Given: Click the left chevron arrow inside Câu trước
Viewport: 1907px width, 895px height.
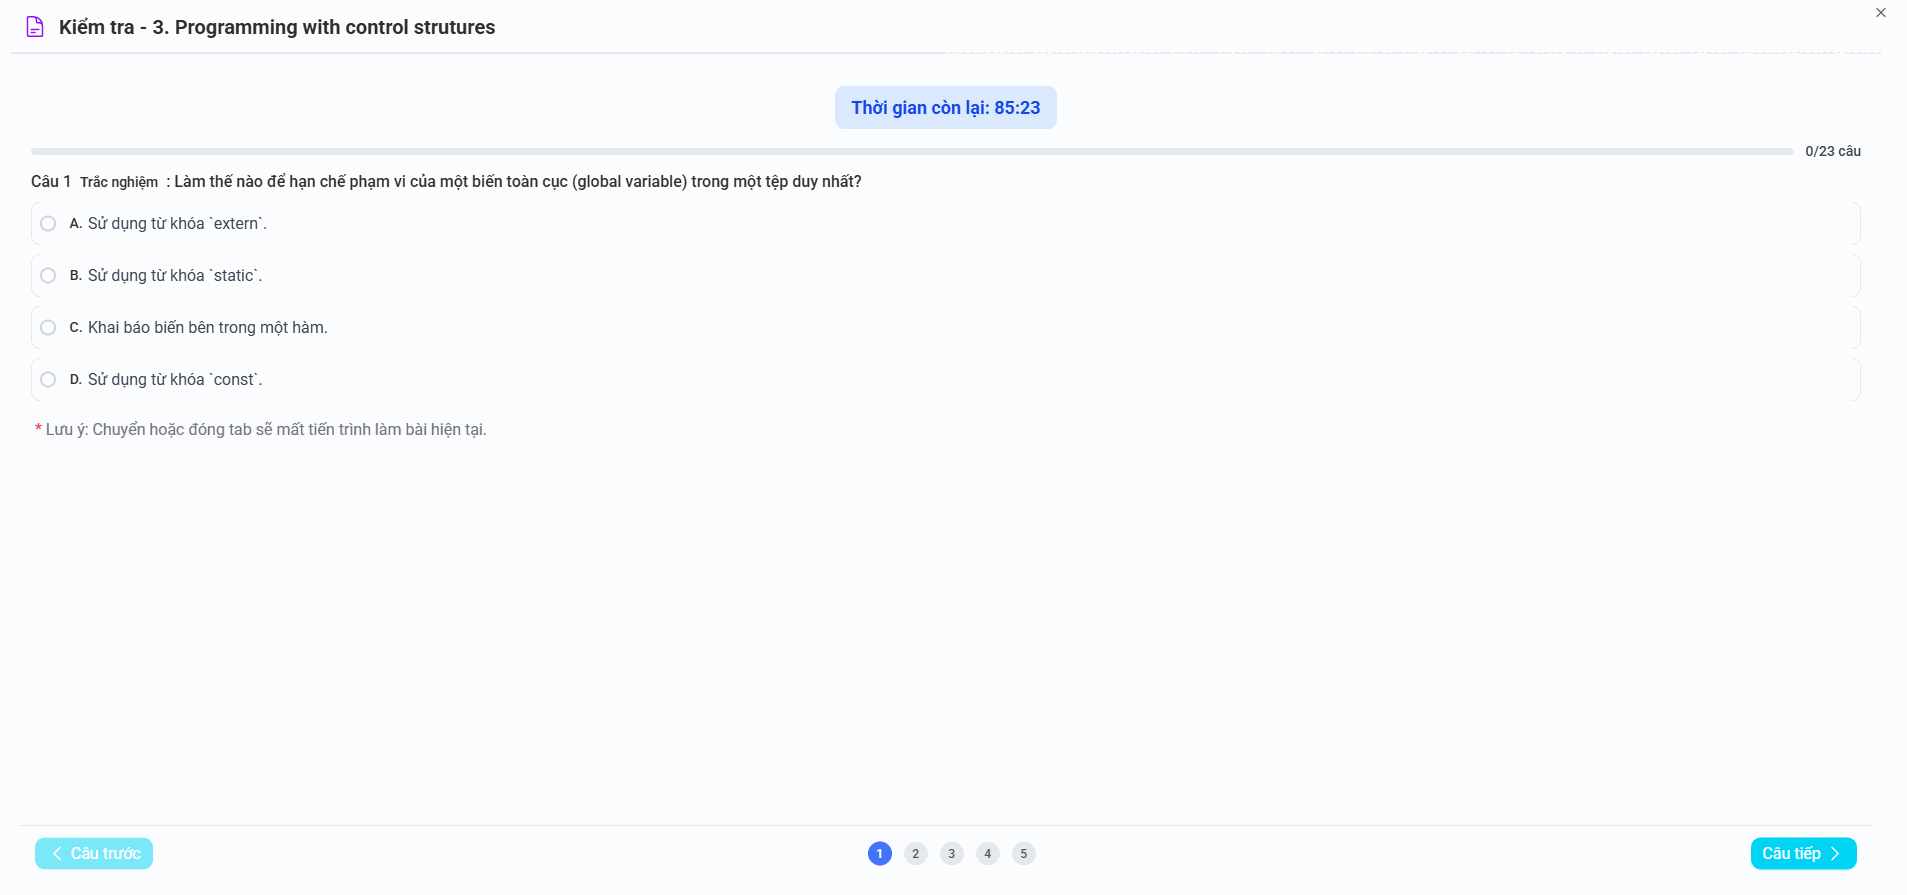Looking at the screenshot, I should pos(57,854).
